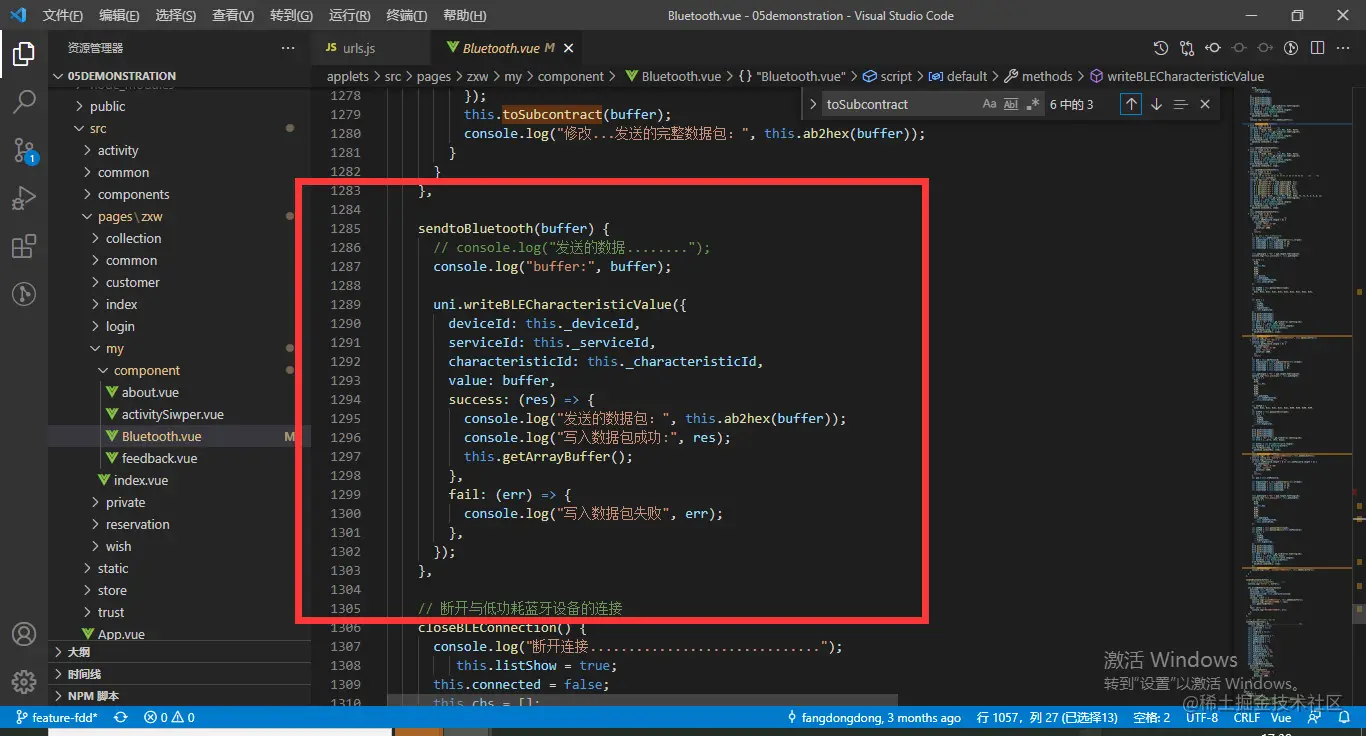The image size is (1366, 736).
Task: Open the 选择(S) menu
Action: pyautogui.click(x=176, y=15)
